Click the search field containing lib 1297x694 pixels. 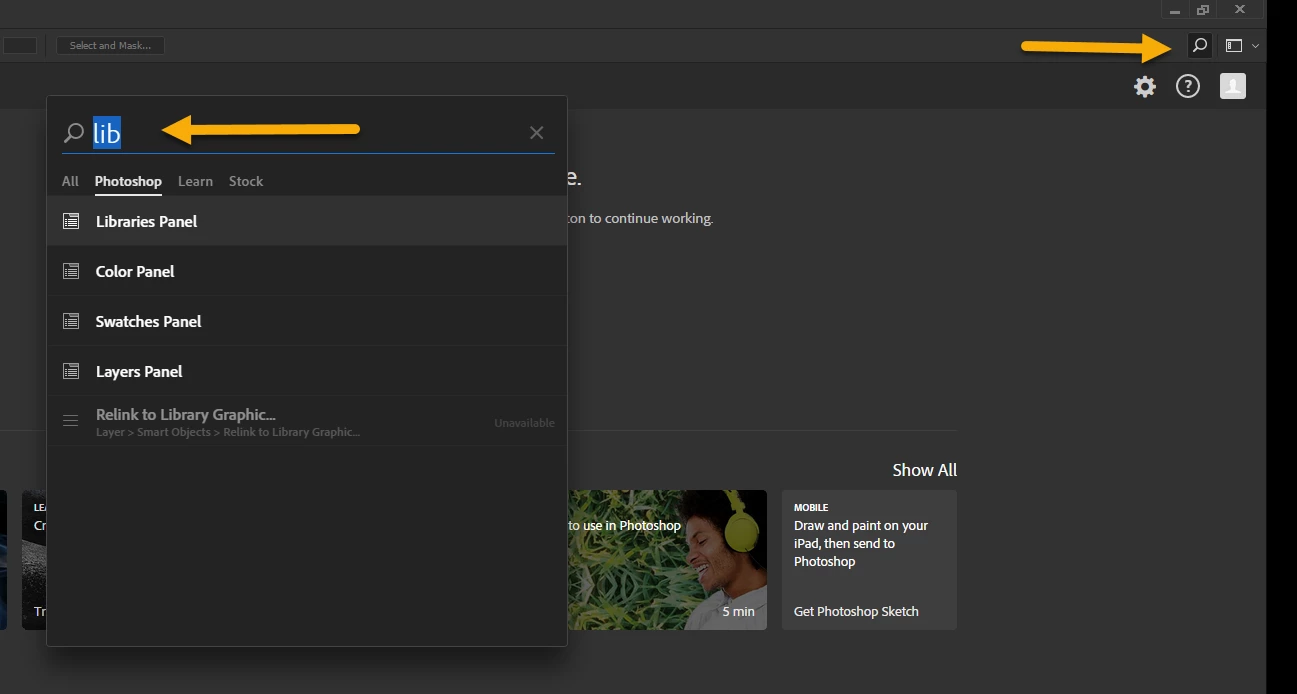308,133
